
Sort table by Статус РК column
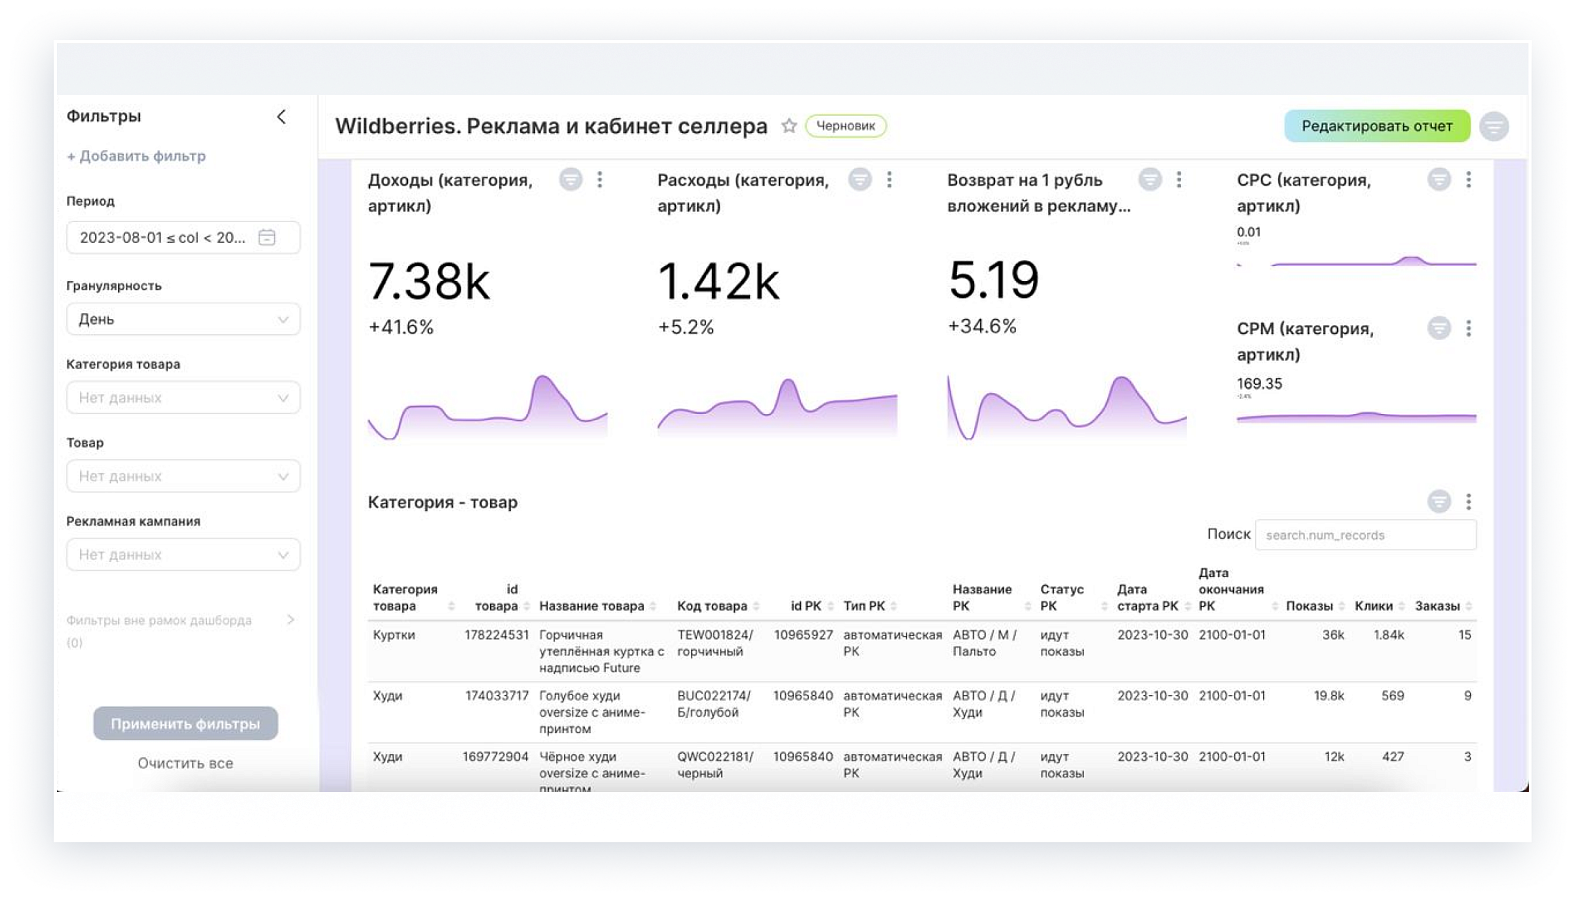click(x=1105, y=607)
